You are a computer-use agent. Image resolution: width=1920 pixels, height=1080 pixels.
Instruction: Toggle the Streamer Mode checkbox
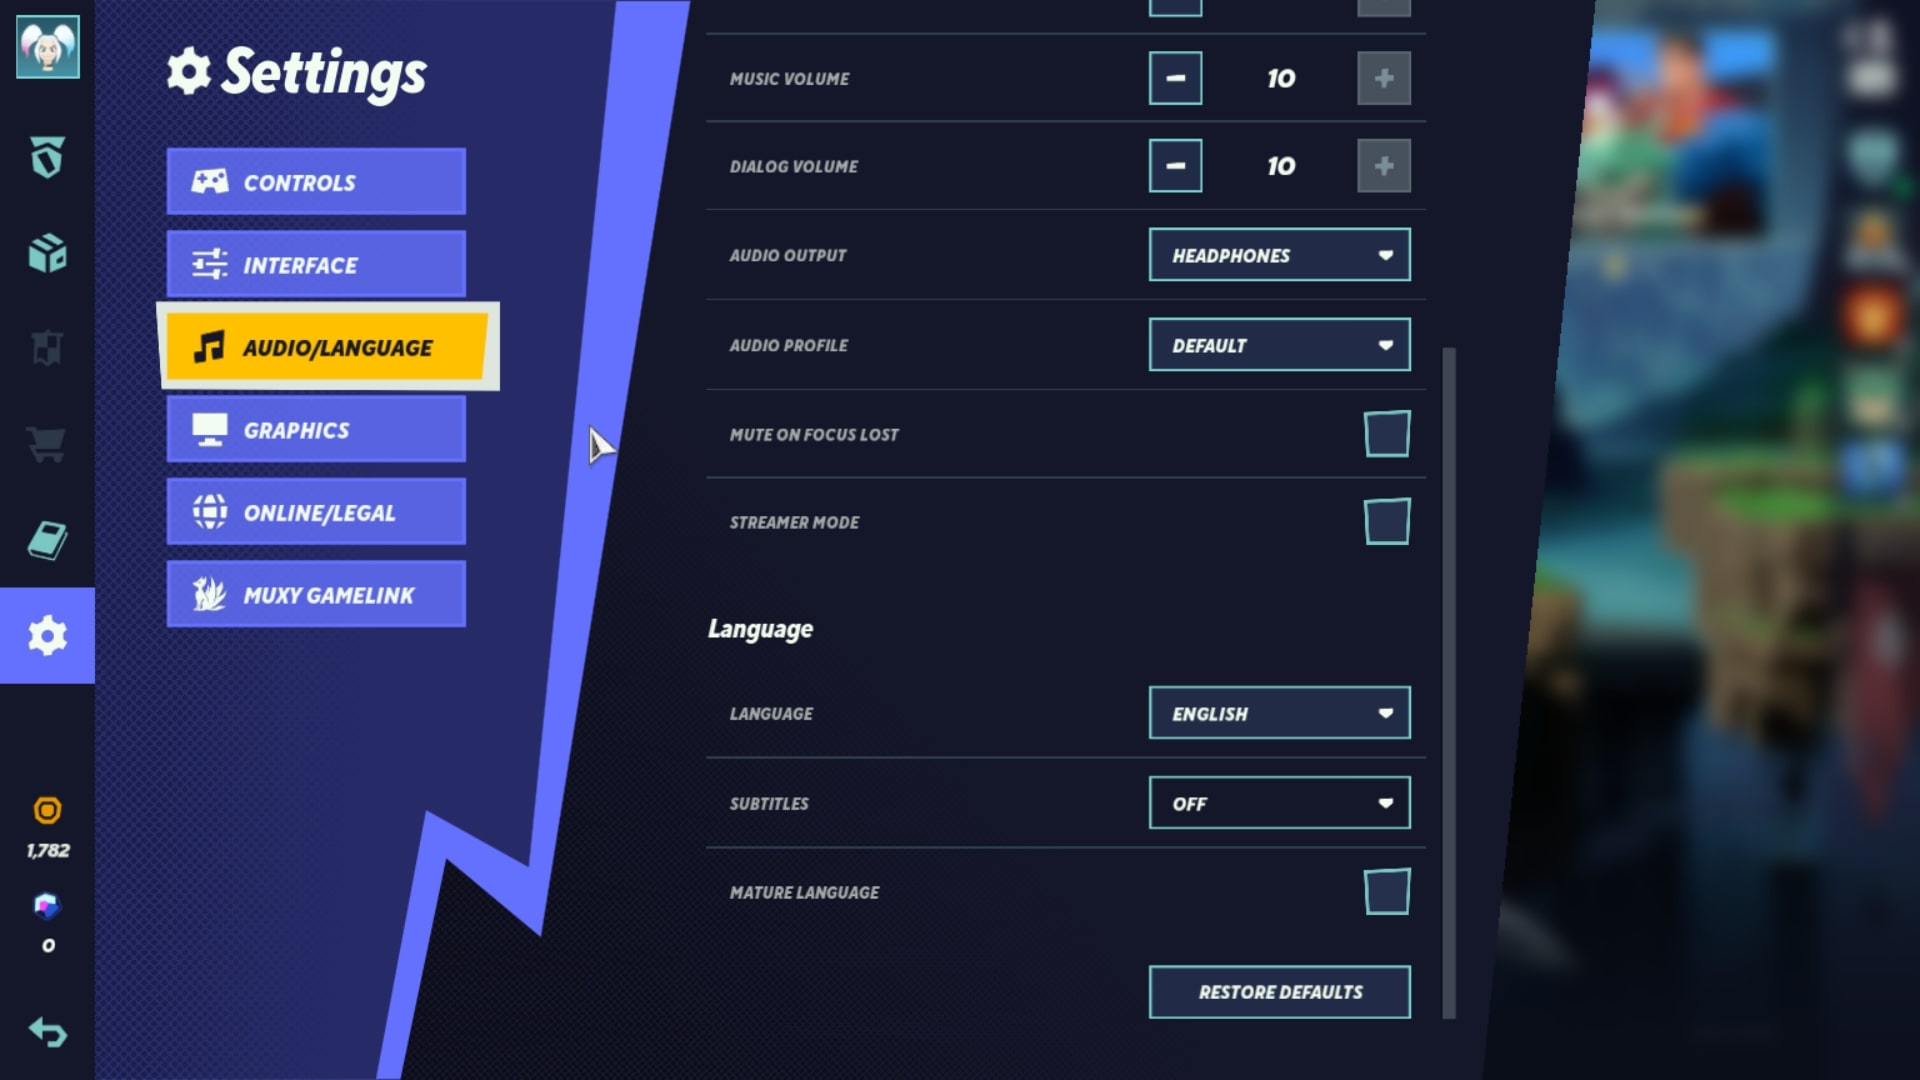[x=1385, y=521]
